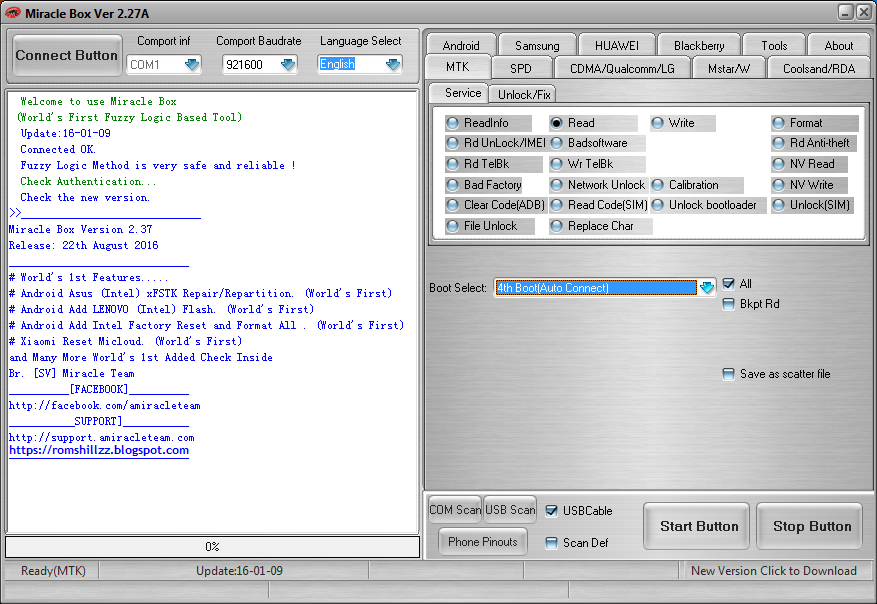Open the Comport inf dropdown
Viewport: 877px width, 604px height.
[x=192, y=65]
